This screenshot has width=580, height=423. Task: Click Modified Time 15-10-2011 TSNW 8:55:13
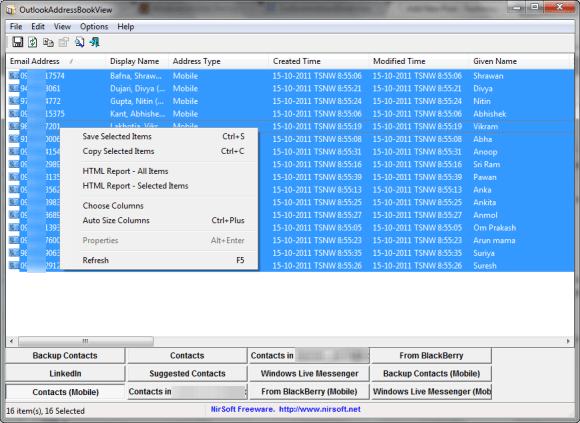[x=417, y=190]
